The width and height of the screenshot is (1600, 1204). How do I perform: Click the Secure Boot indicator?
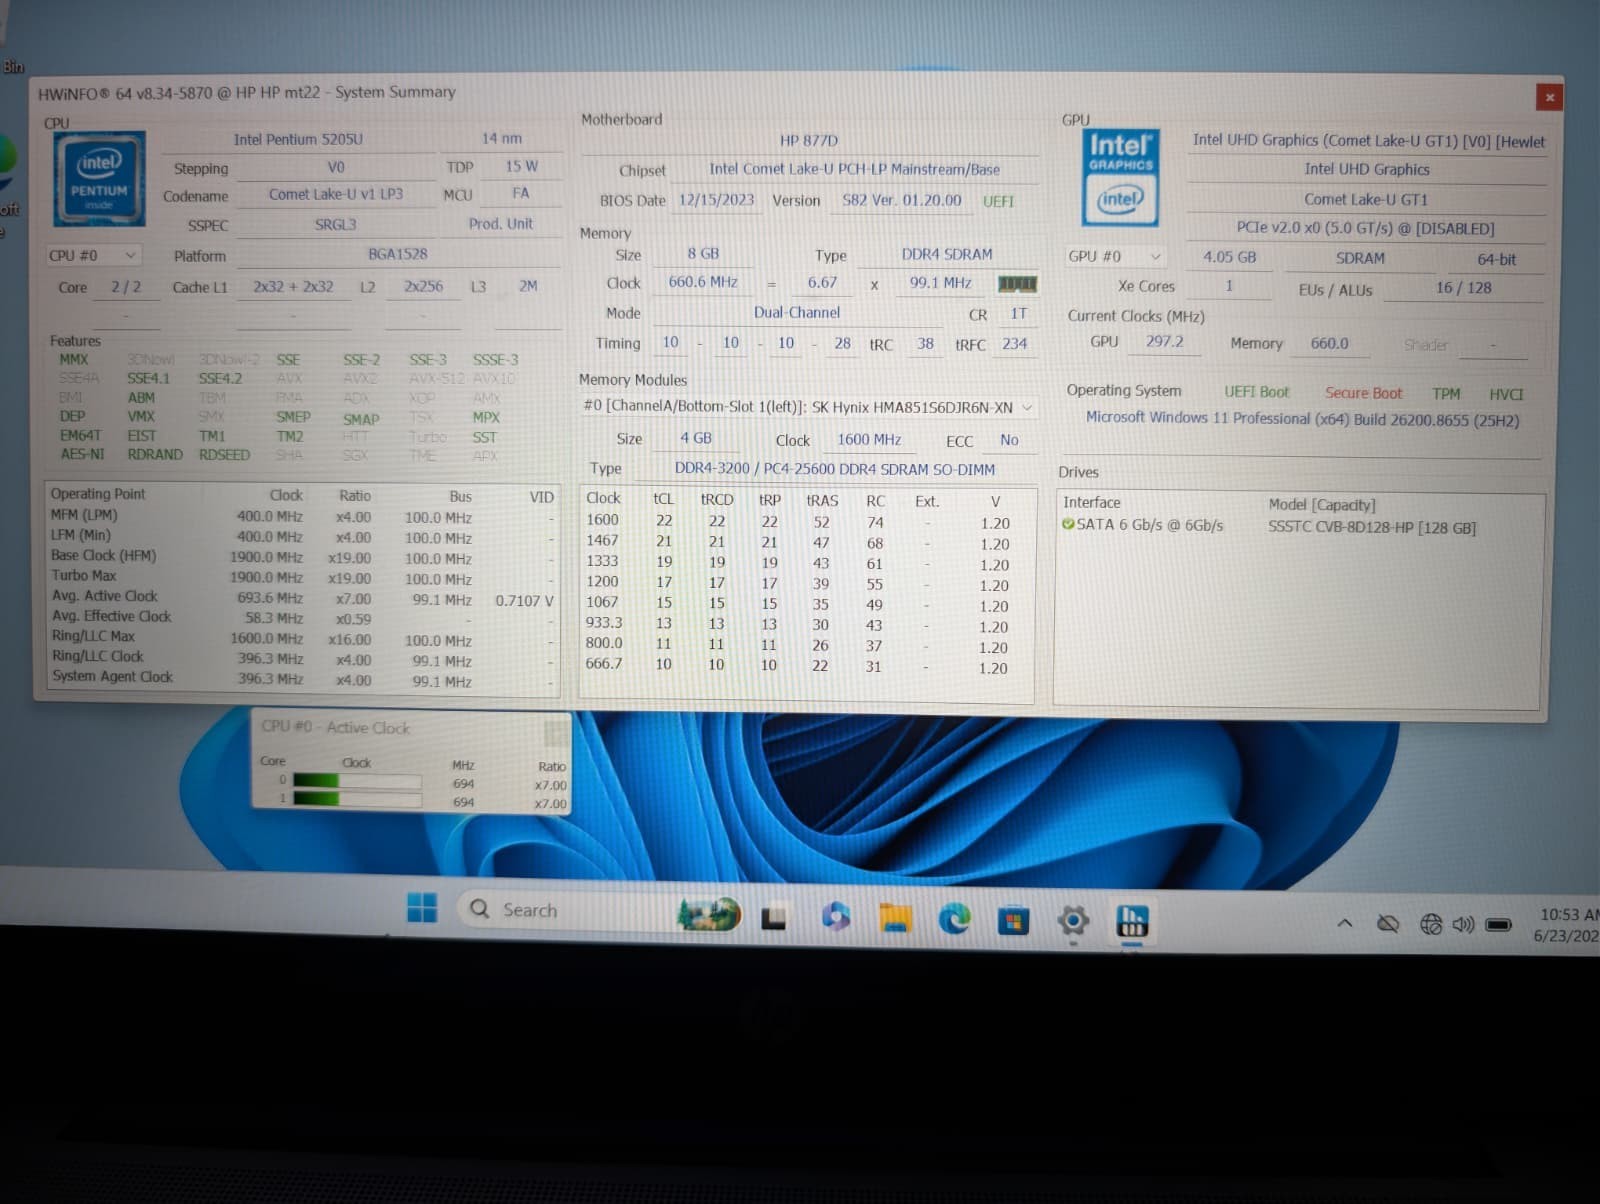(x=1363, y=393)
